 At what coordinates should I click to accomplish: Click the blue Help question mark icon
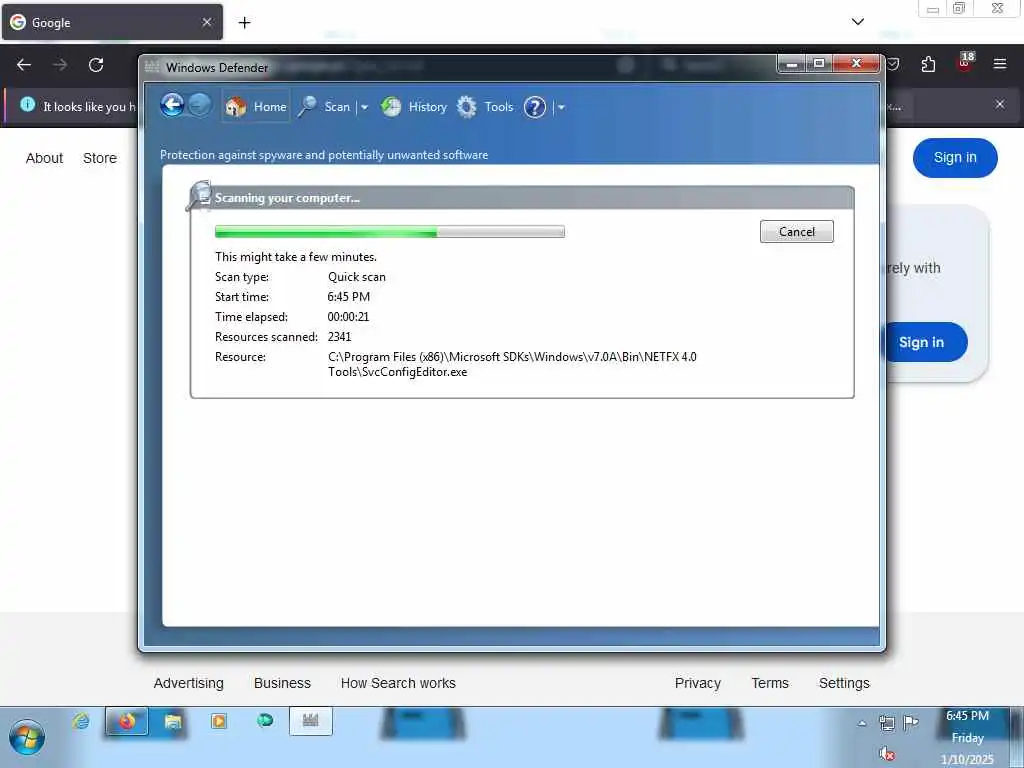point(535,107)
